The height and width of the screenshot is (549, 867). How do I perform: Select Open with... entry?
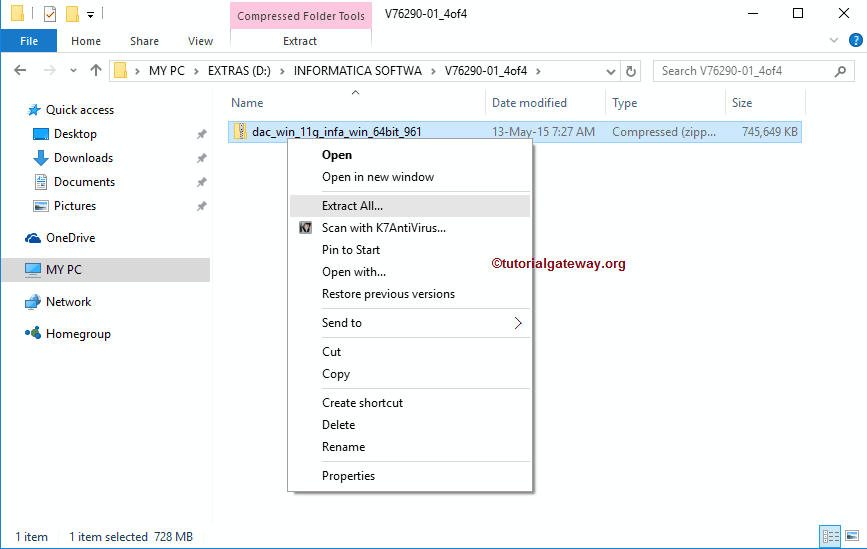point(409,272)
